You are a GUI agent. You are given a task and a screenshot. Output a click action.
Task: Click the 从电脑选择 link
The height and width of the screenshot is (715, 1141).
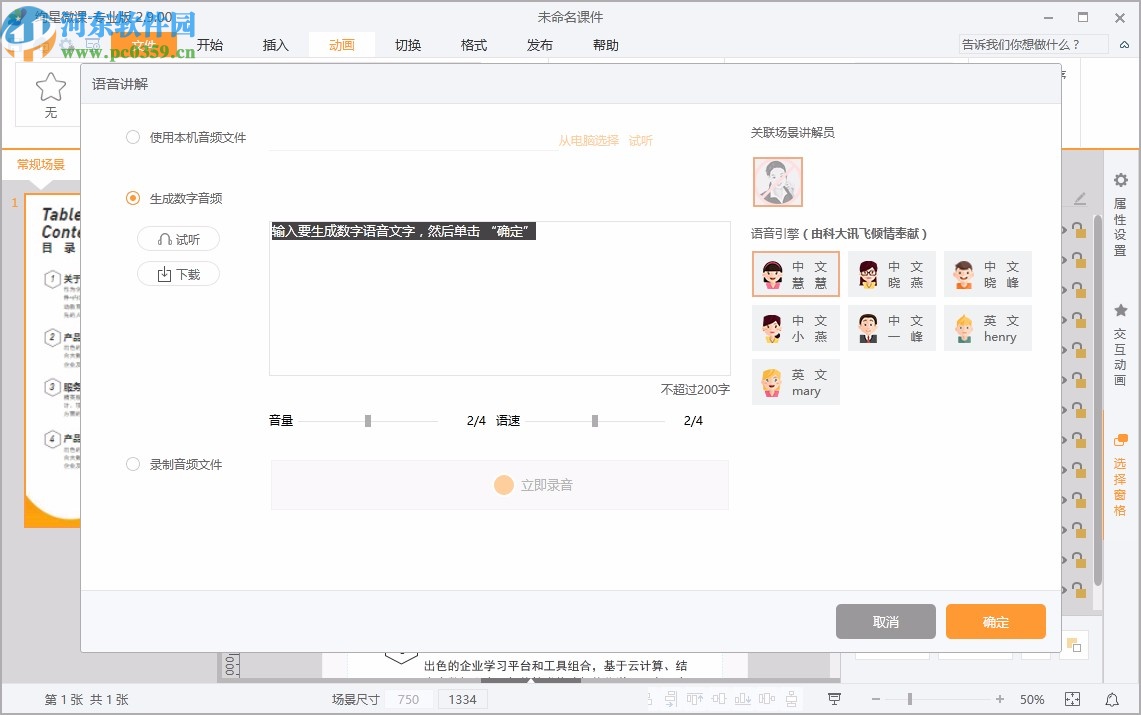591,141
